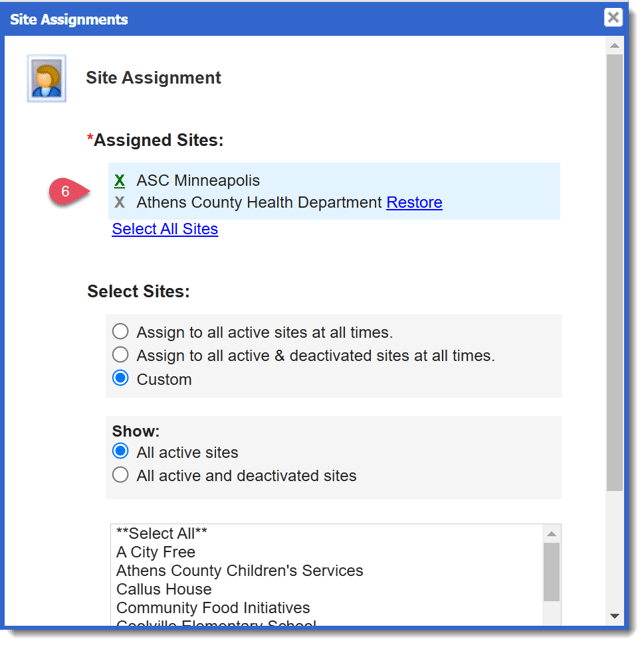Image resolution: width=644 pixels, height=645 pixels.
Task: Select A City Free from list
Action: pyautogui.click(x=156, y=552)
